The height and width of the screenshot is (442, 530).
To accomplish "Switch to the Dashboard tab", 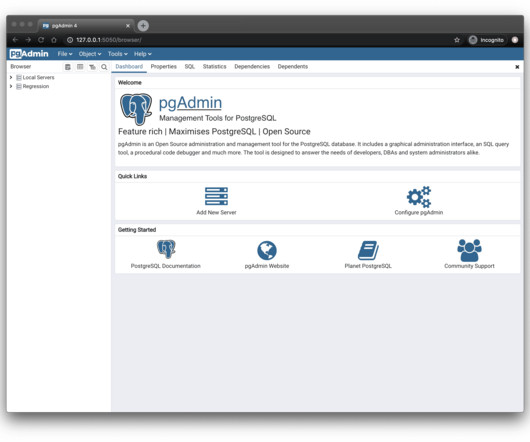I will (x=129, y=67).
